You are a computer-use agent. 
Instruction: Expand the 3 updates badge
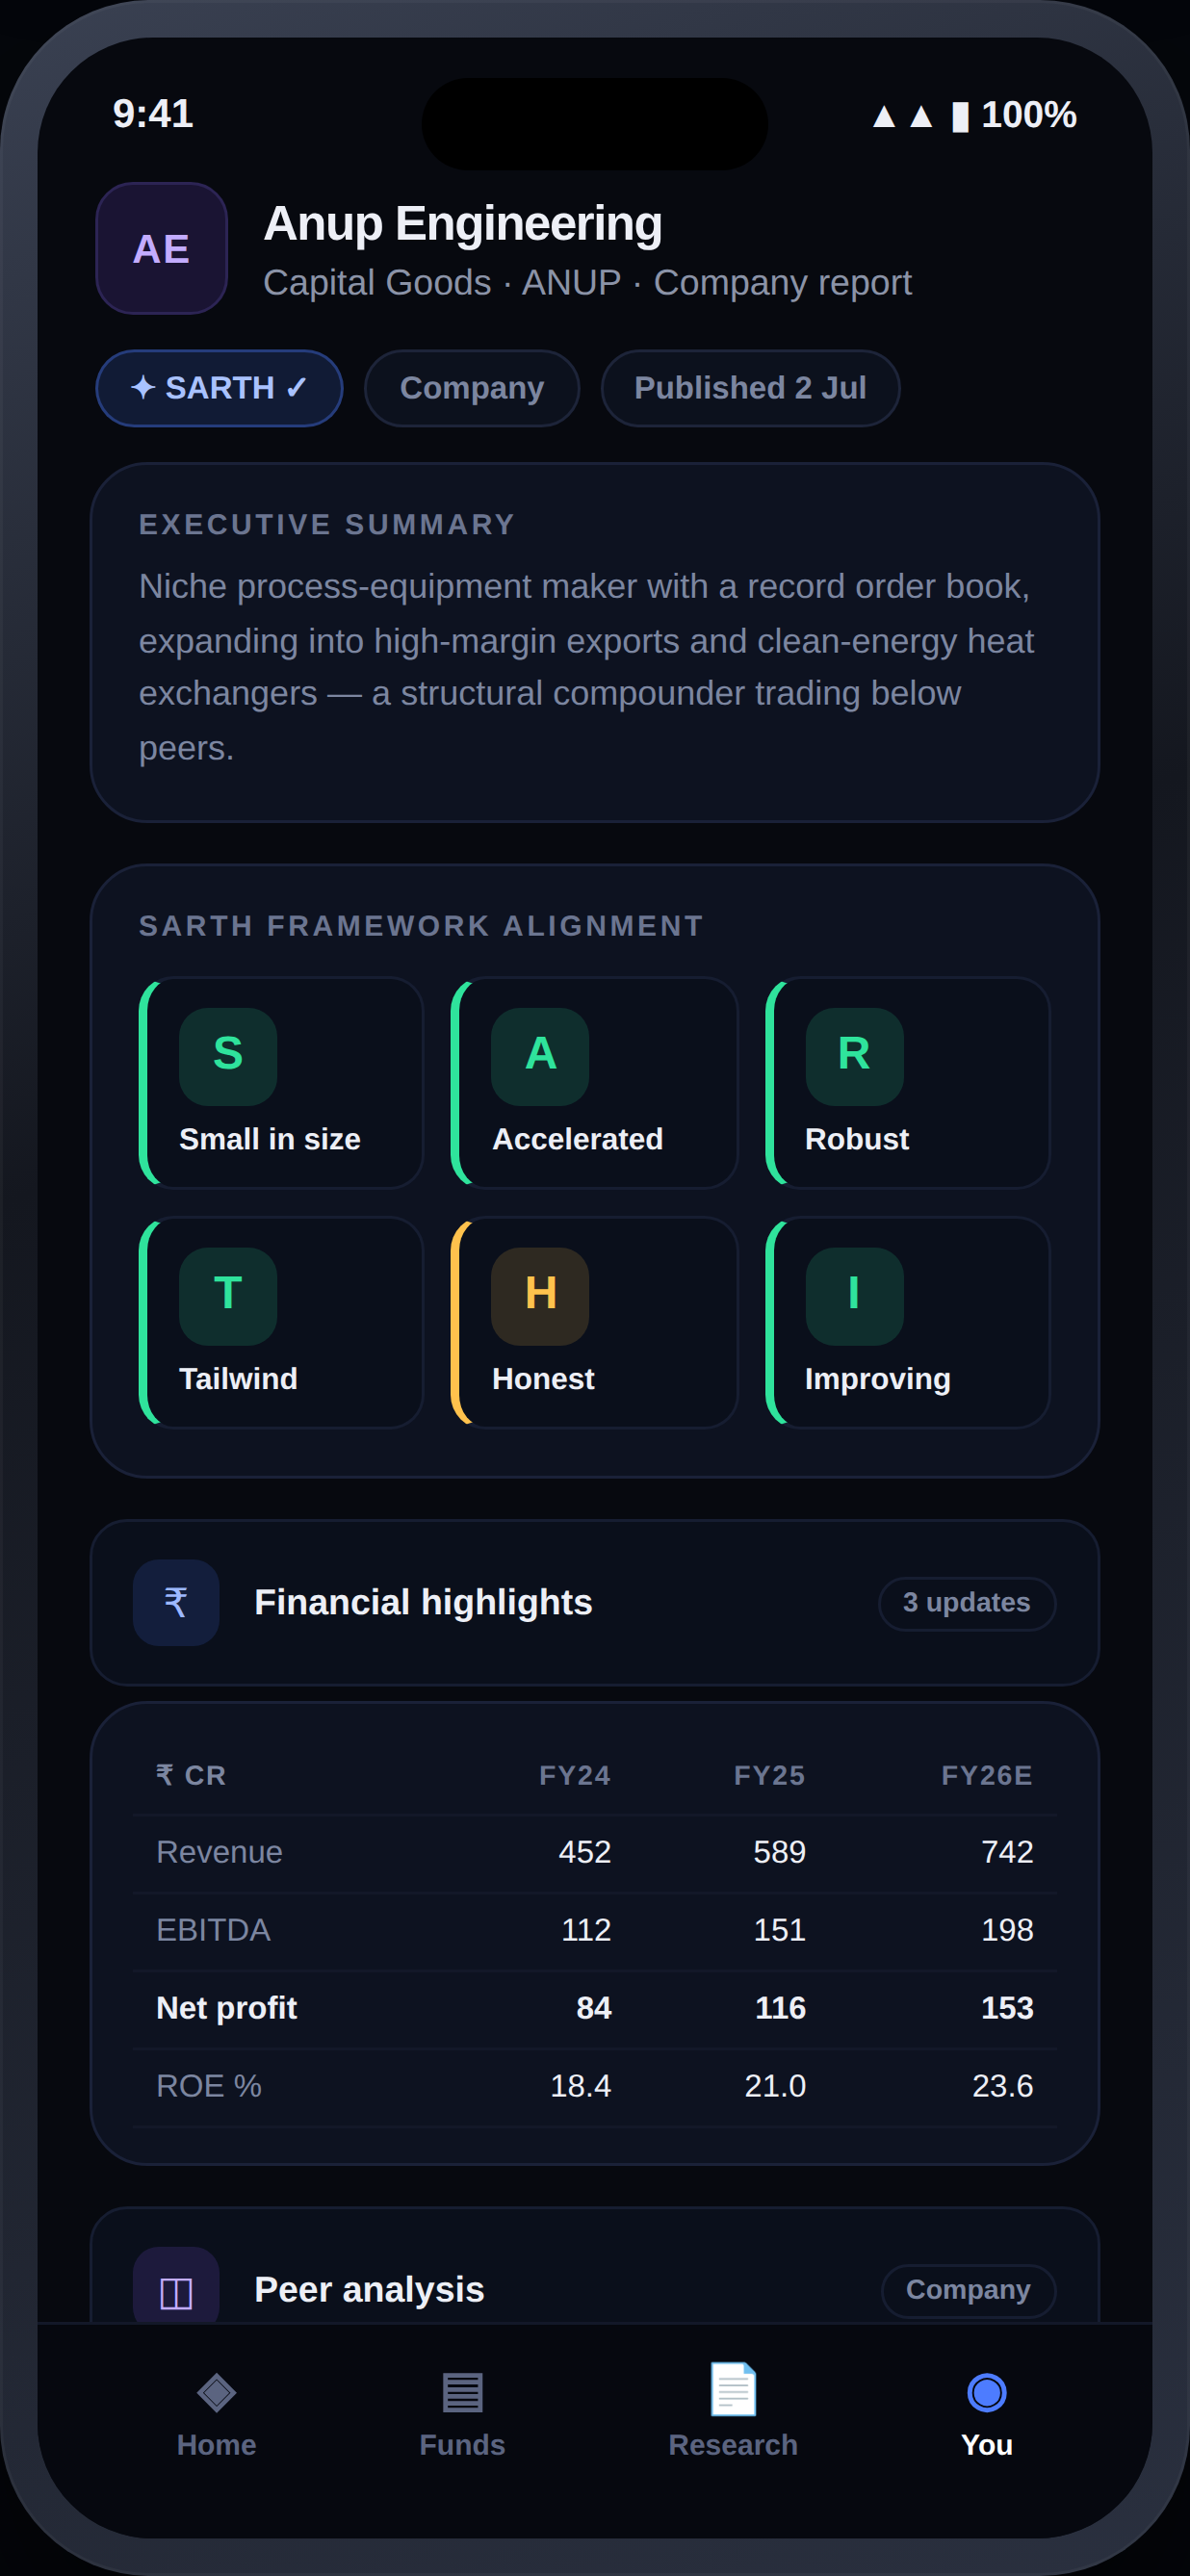tap(967, 1603)
